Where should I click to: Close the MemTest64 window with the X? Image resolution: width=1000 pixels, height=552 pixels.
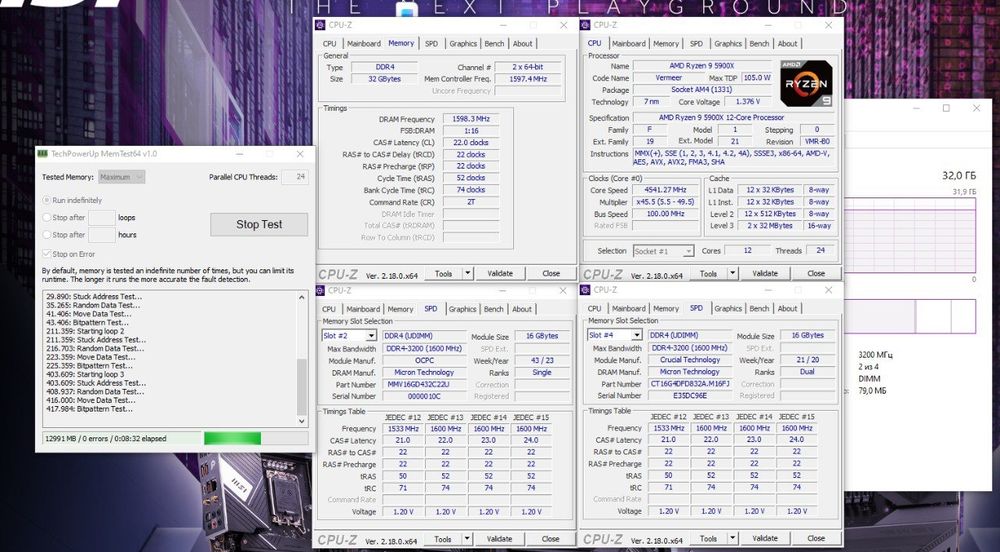(x=300, y=154)
